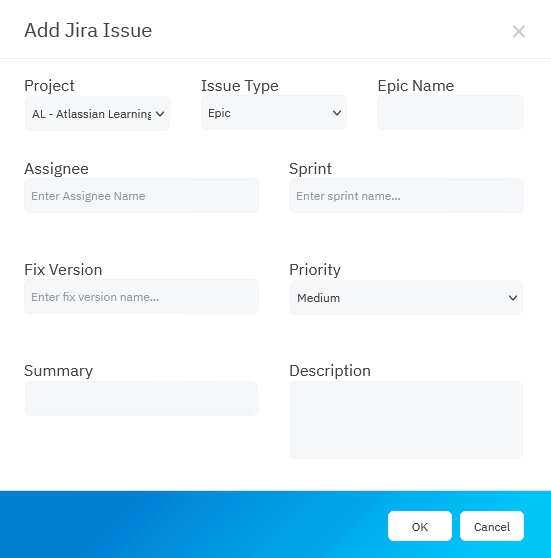The width and height of the screenshot is (551, 558).
Task: Click the Cancel button
Action: click(x=492, y=526)
